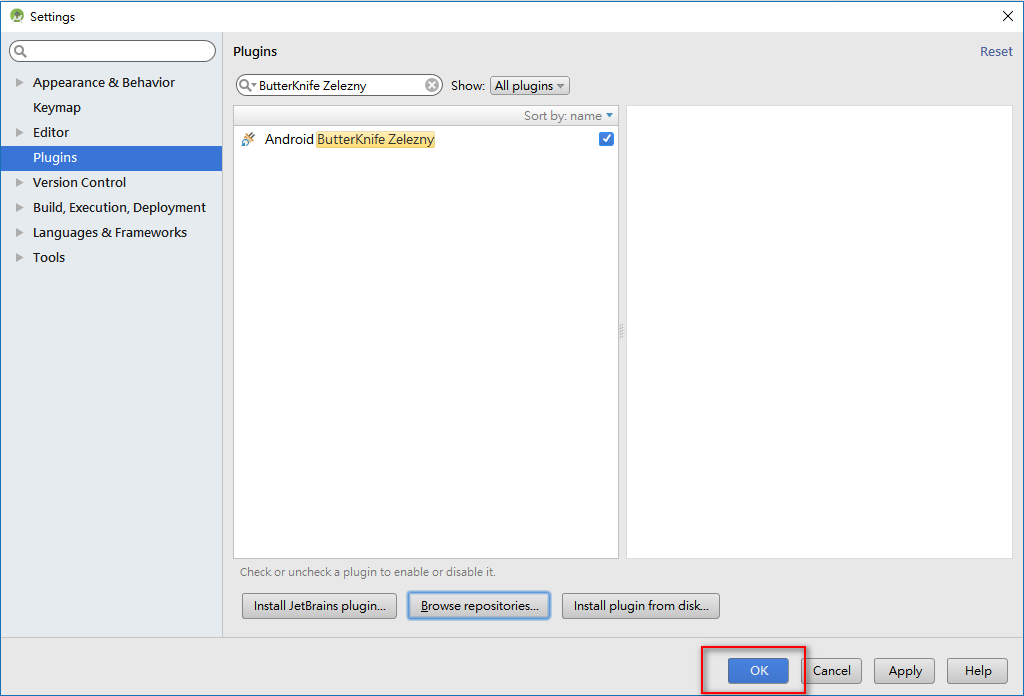Image resolution: width=1024 pixels, height=696 pixels.
Task: Expand the Version Control section
Action: coord(20,182)
